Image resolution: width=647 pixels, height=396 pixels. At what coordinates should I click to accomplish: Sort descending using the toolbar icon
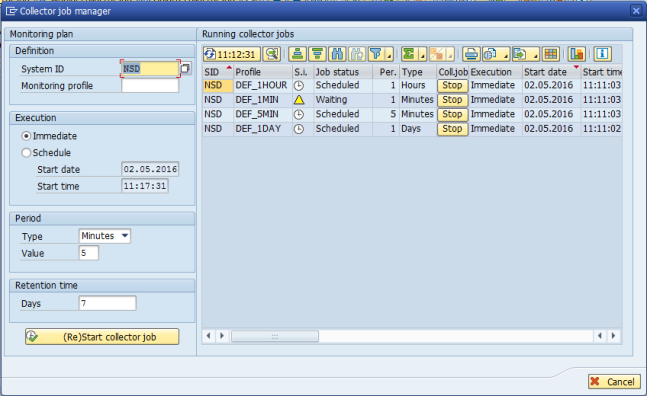point(317,54)
